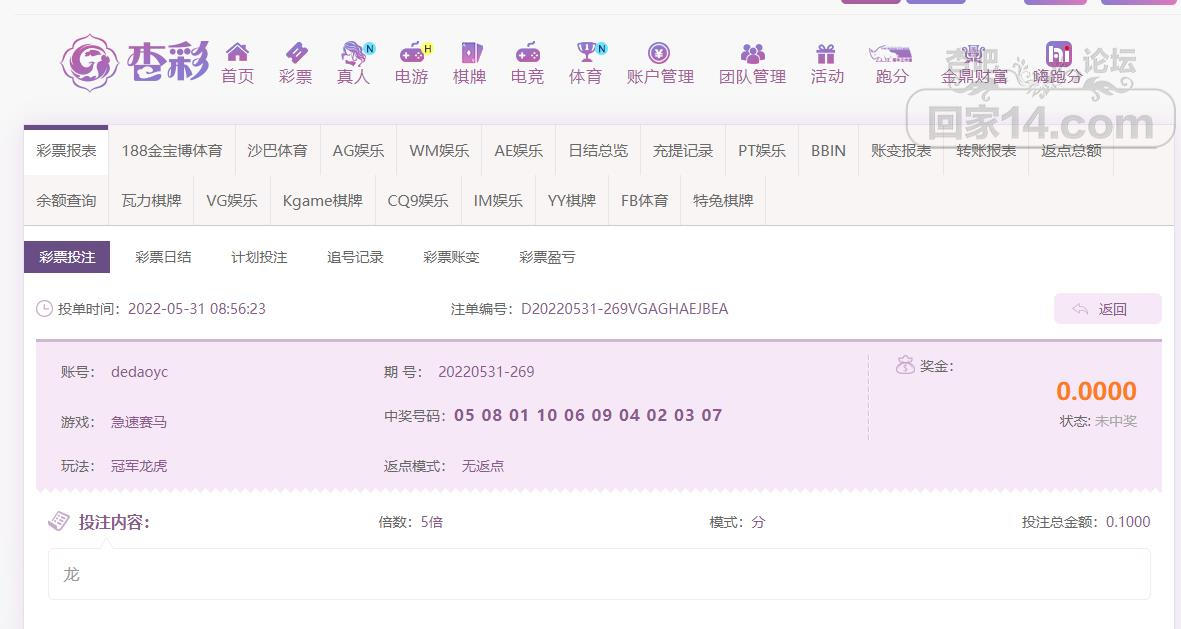
Task: Open the 电竞 esports gamepad icon
Action: (527, 53)
